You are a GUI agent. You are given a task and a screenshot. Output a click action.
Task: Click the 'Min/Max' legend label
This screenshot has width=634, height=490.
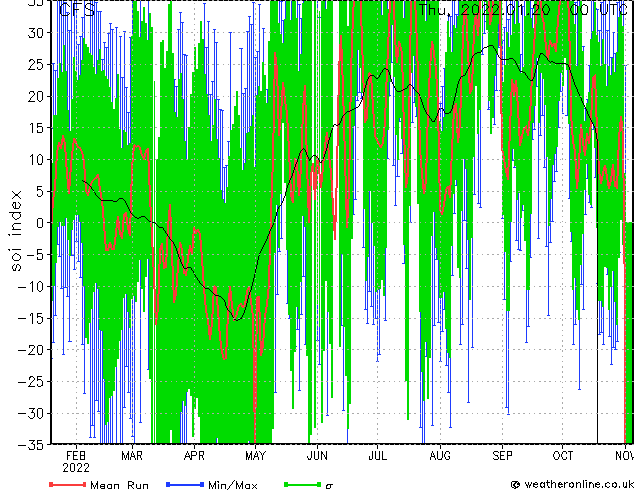tap(233, 485)
